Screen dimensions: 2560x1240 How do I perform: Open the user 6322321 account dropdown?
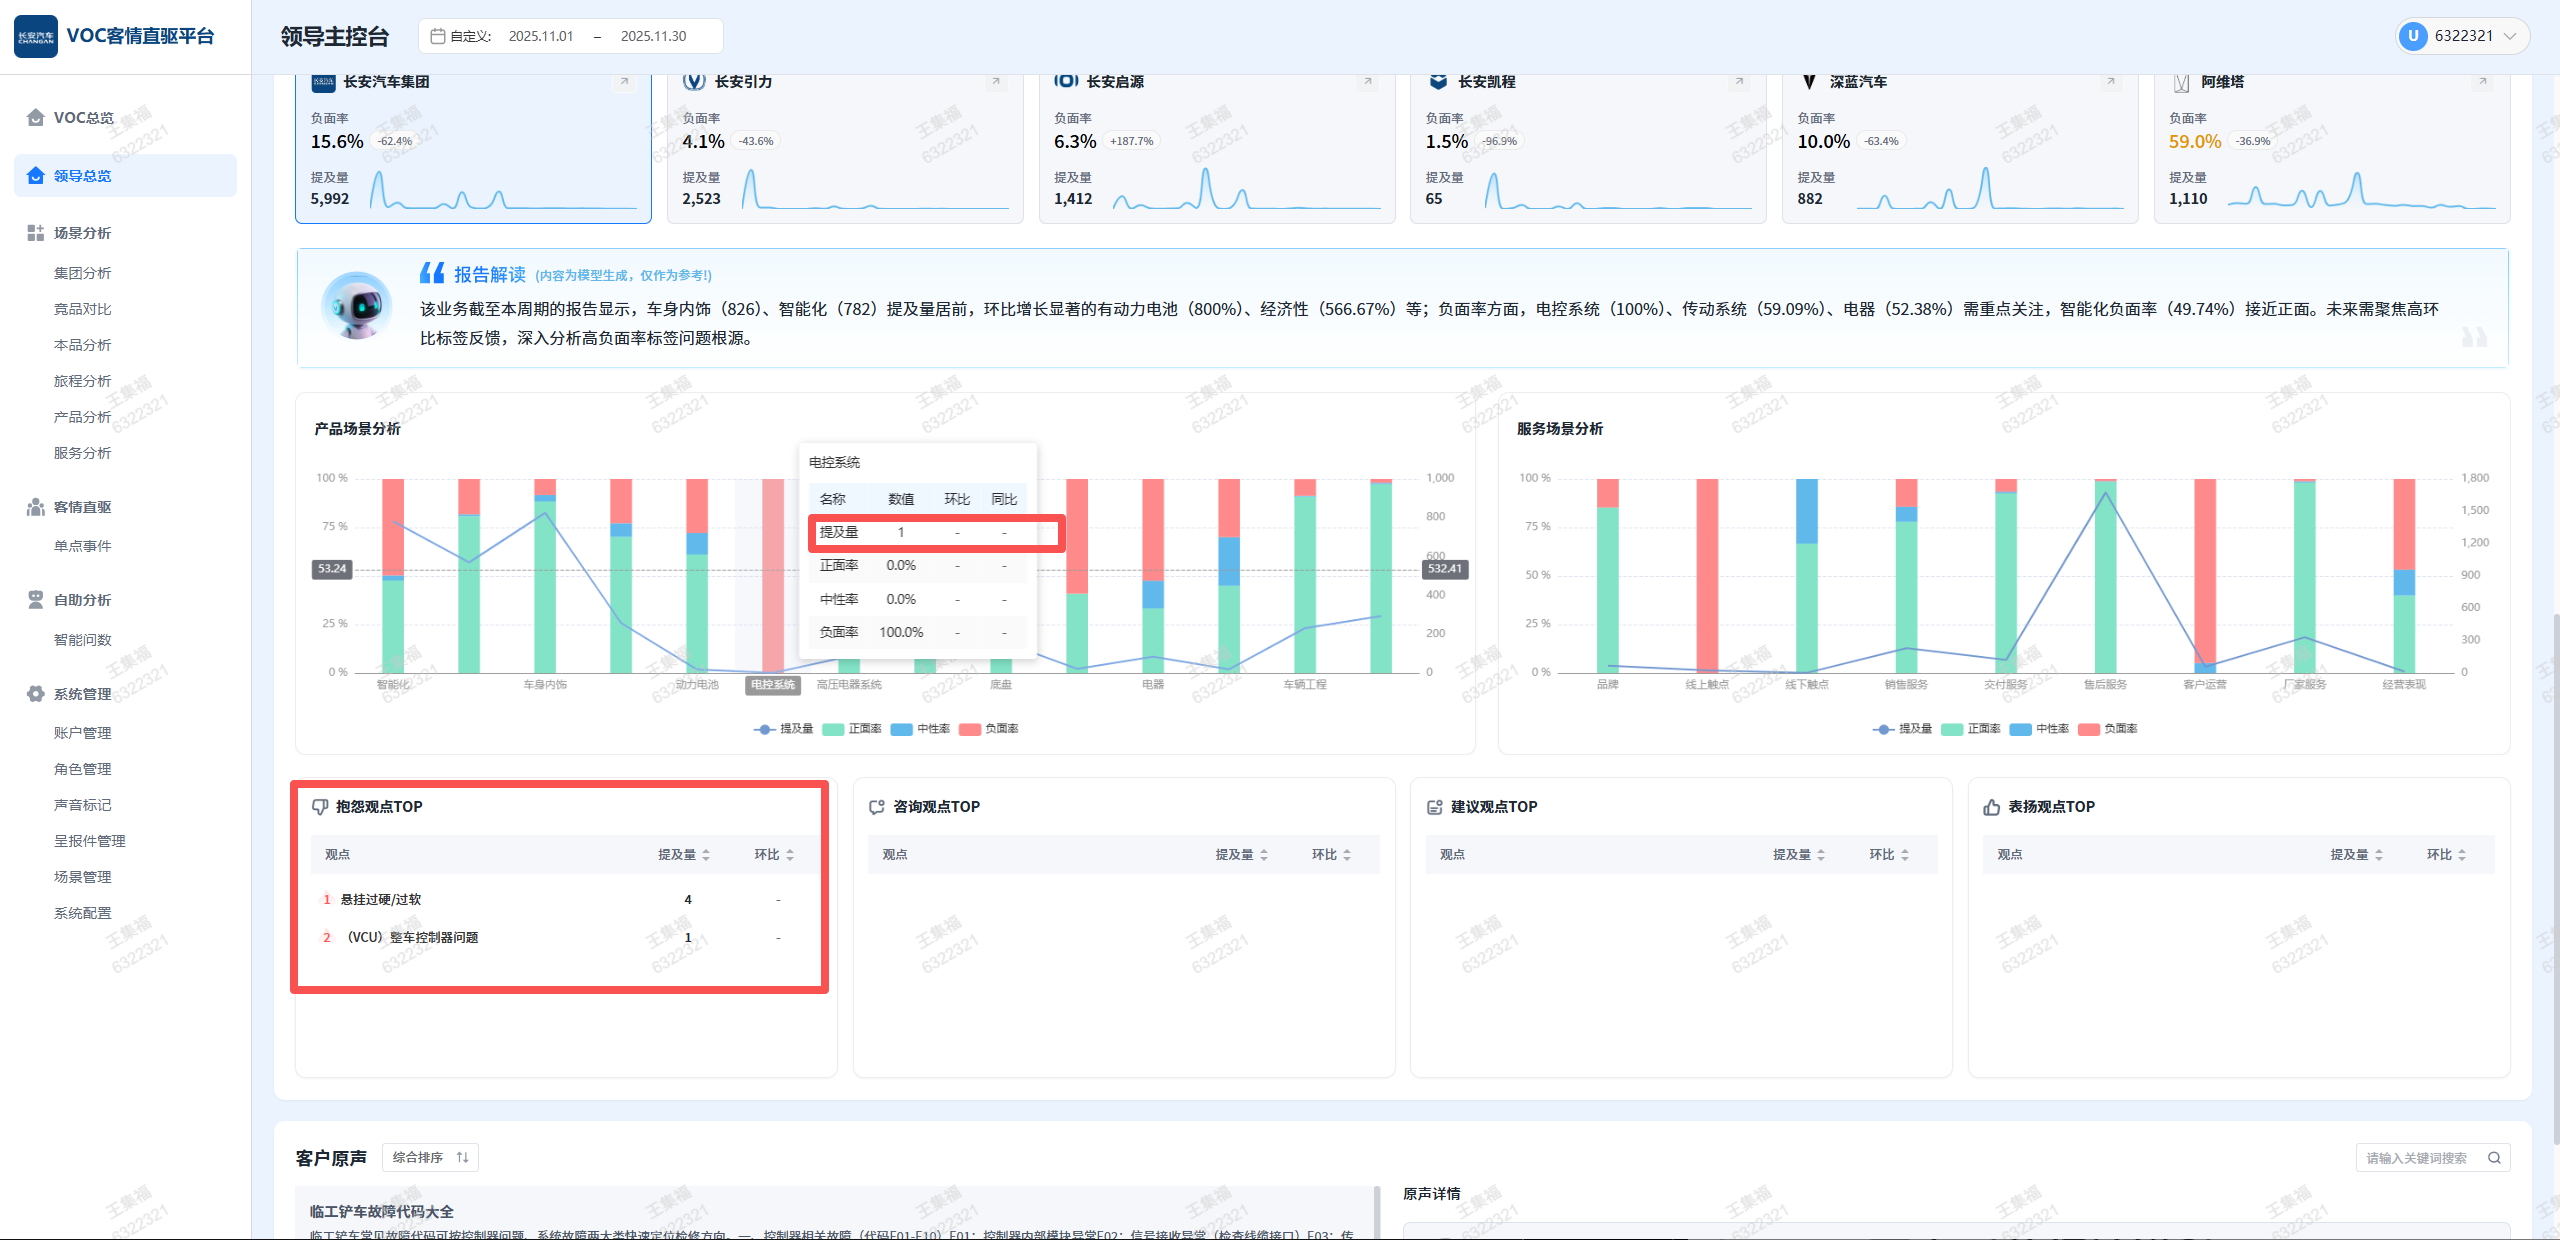pyautogui.click(x=2463, y=36)
